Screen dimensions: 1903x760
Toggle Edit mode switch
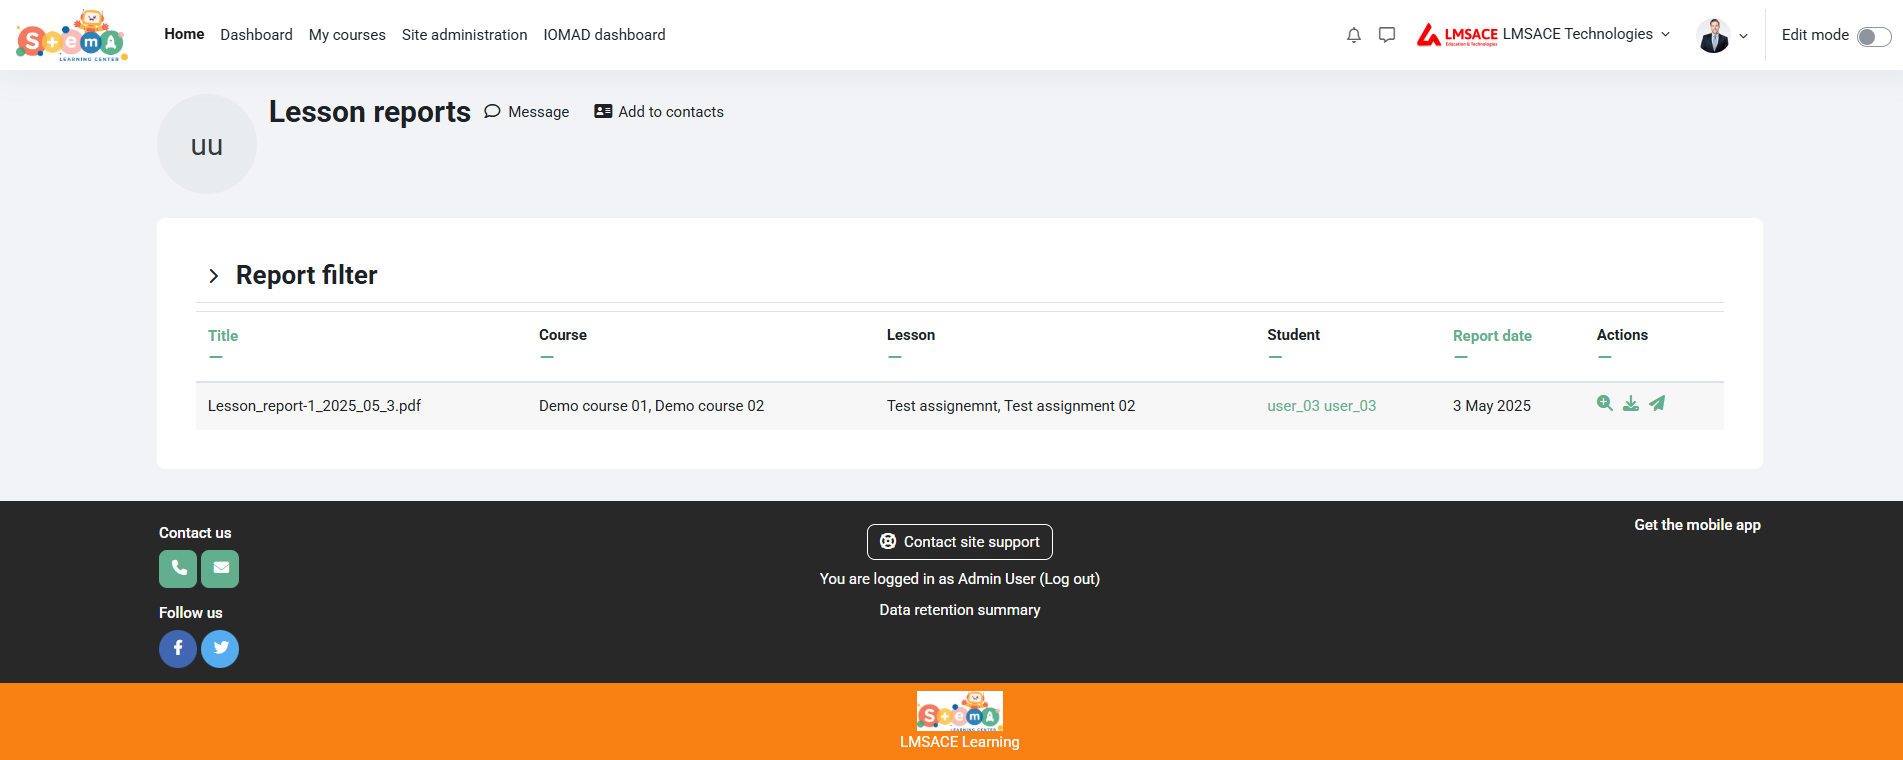coord(1872,36)
